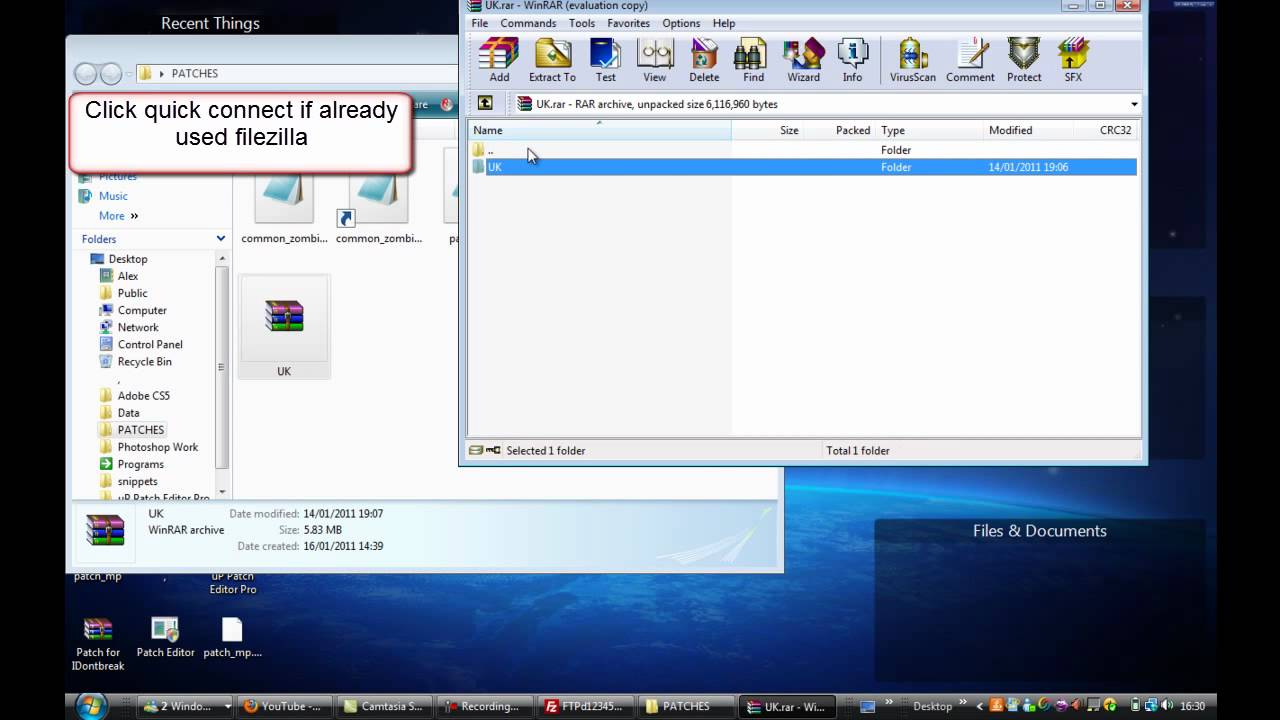
Task: Open the Commands menu
Action: click(x=528, y=23)
